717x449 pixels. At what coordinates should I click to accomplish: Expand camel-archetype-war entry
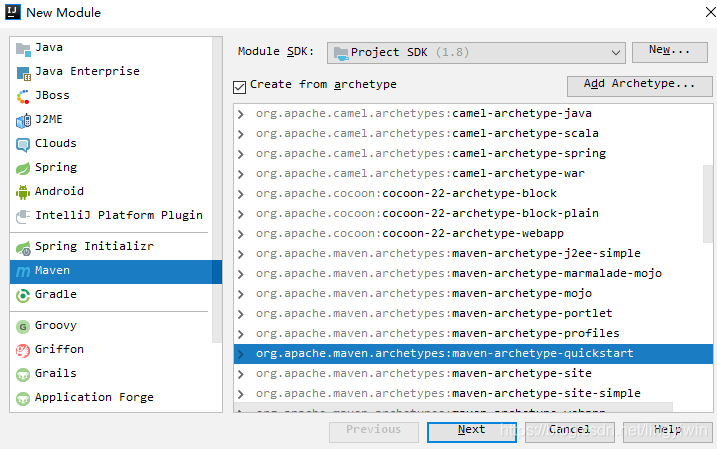pyautogui.click(x=241, y=174)
